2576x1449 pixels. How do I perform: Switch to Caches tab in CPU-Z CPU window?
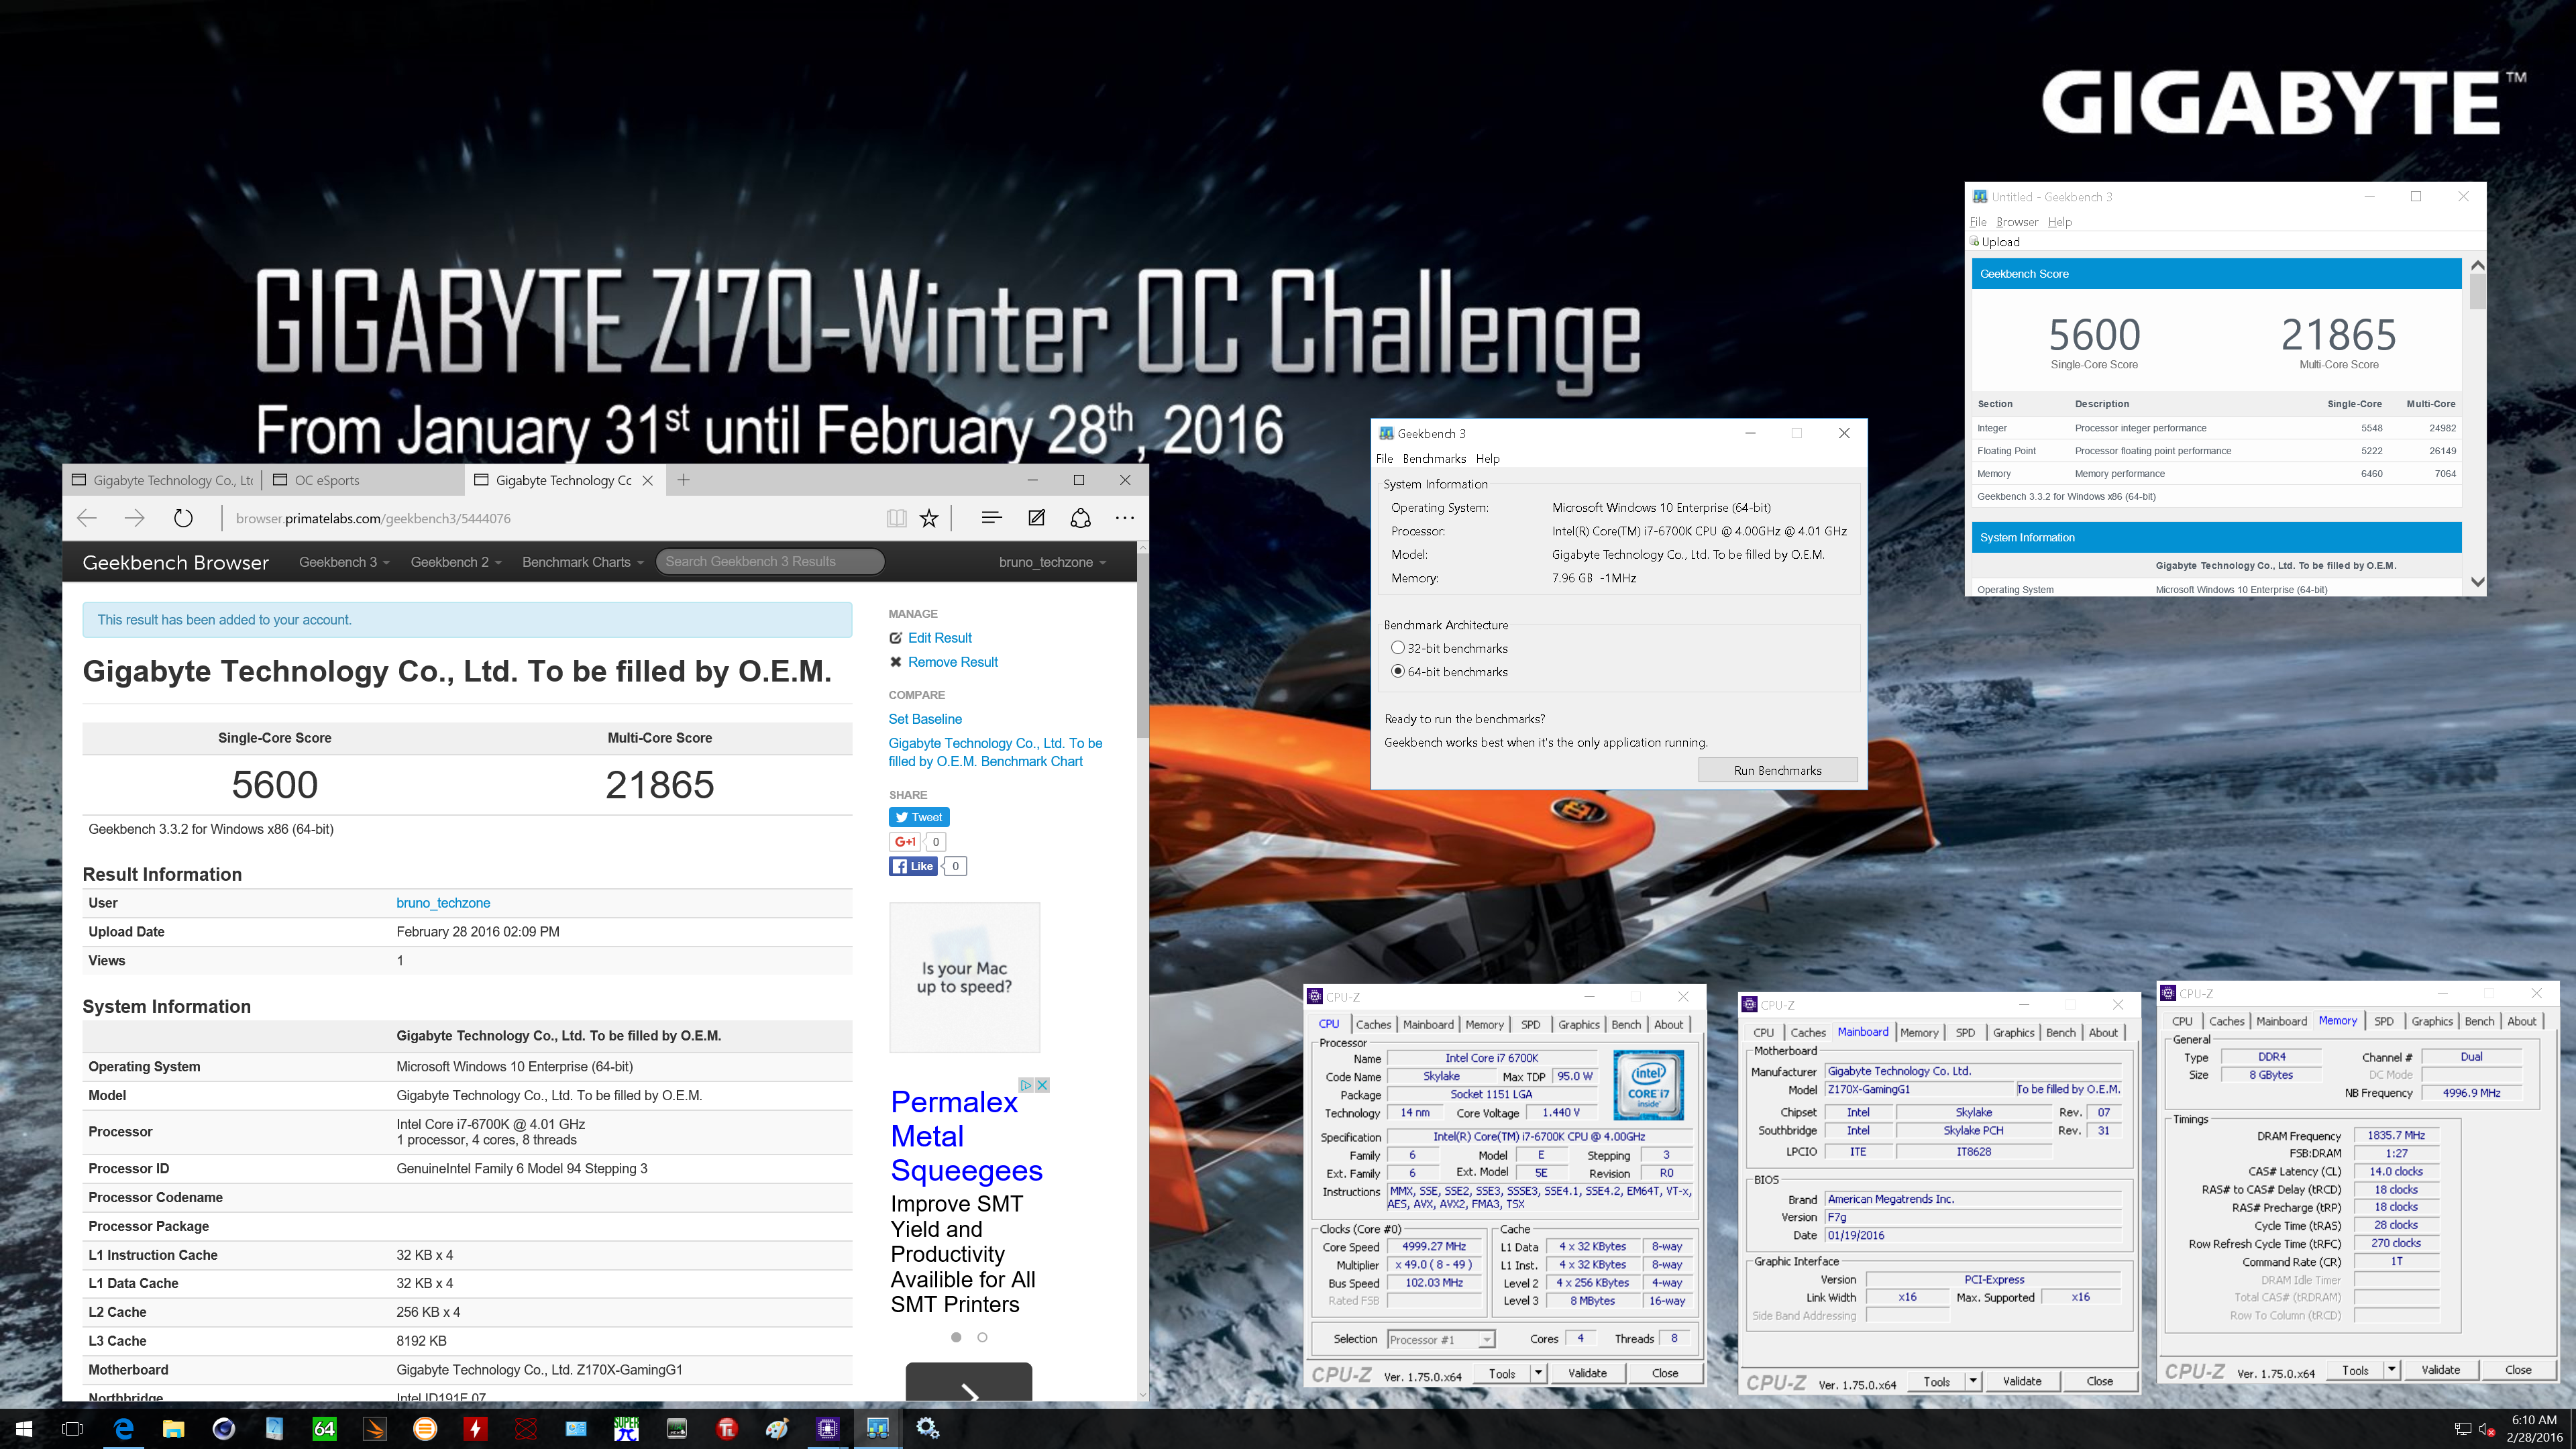pyautogui.click(x=1373, y=1024)
